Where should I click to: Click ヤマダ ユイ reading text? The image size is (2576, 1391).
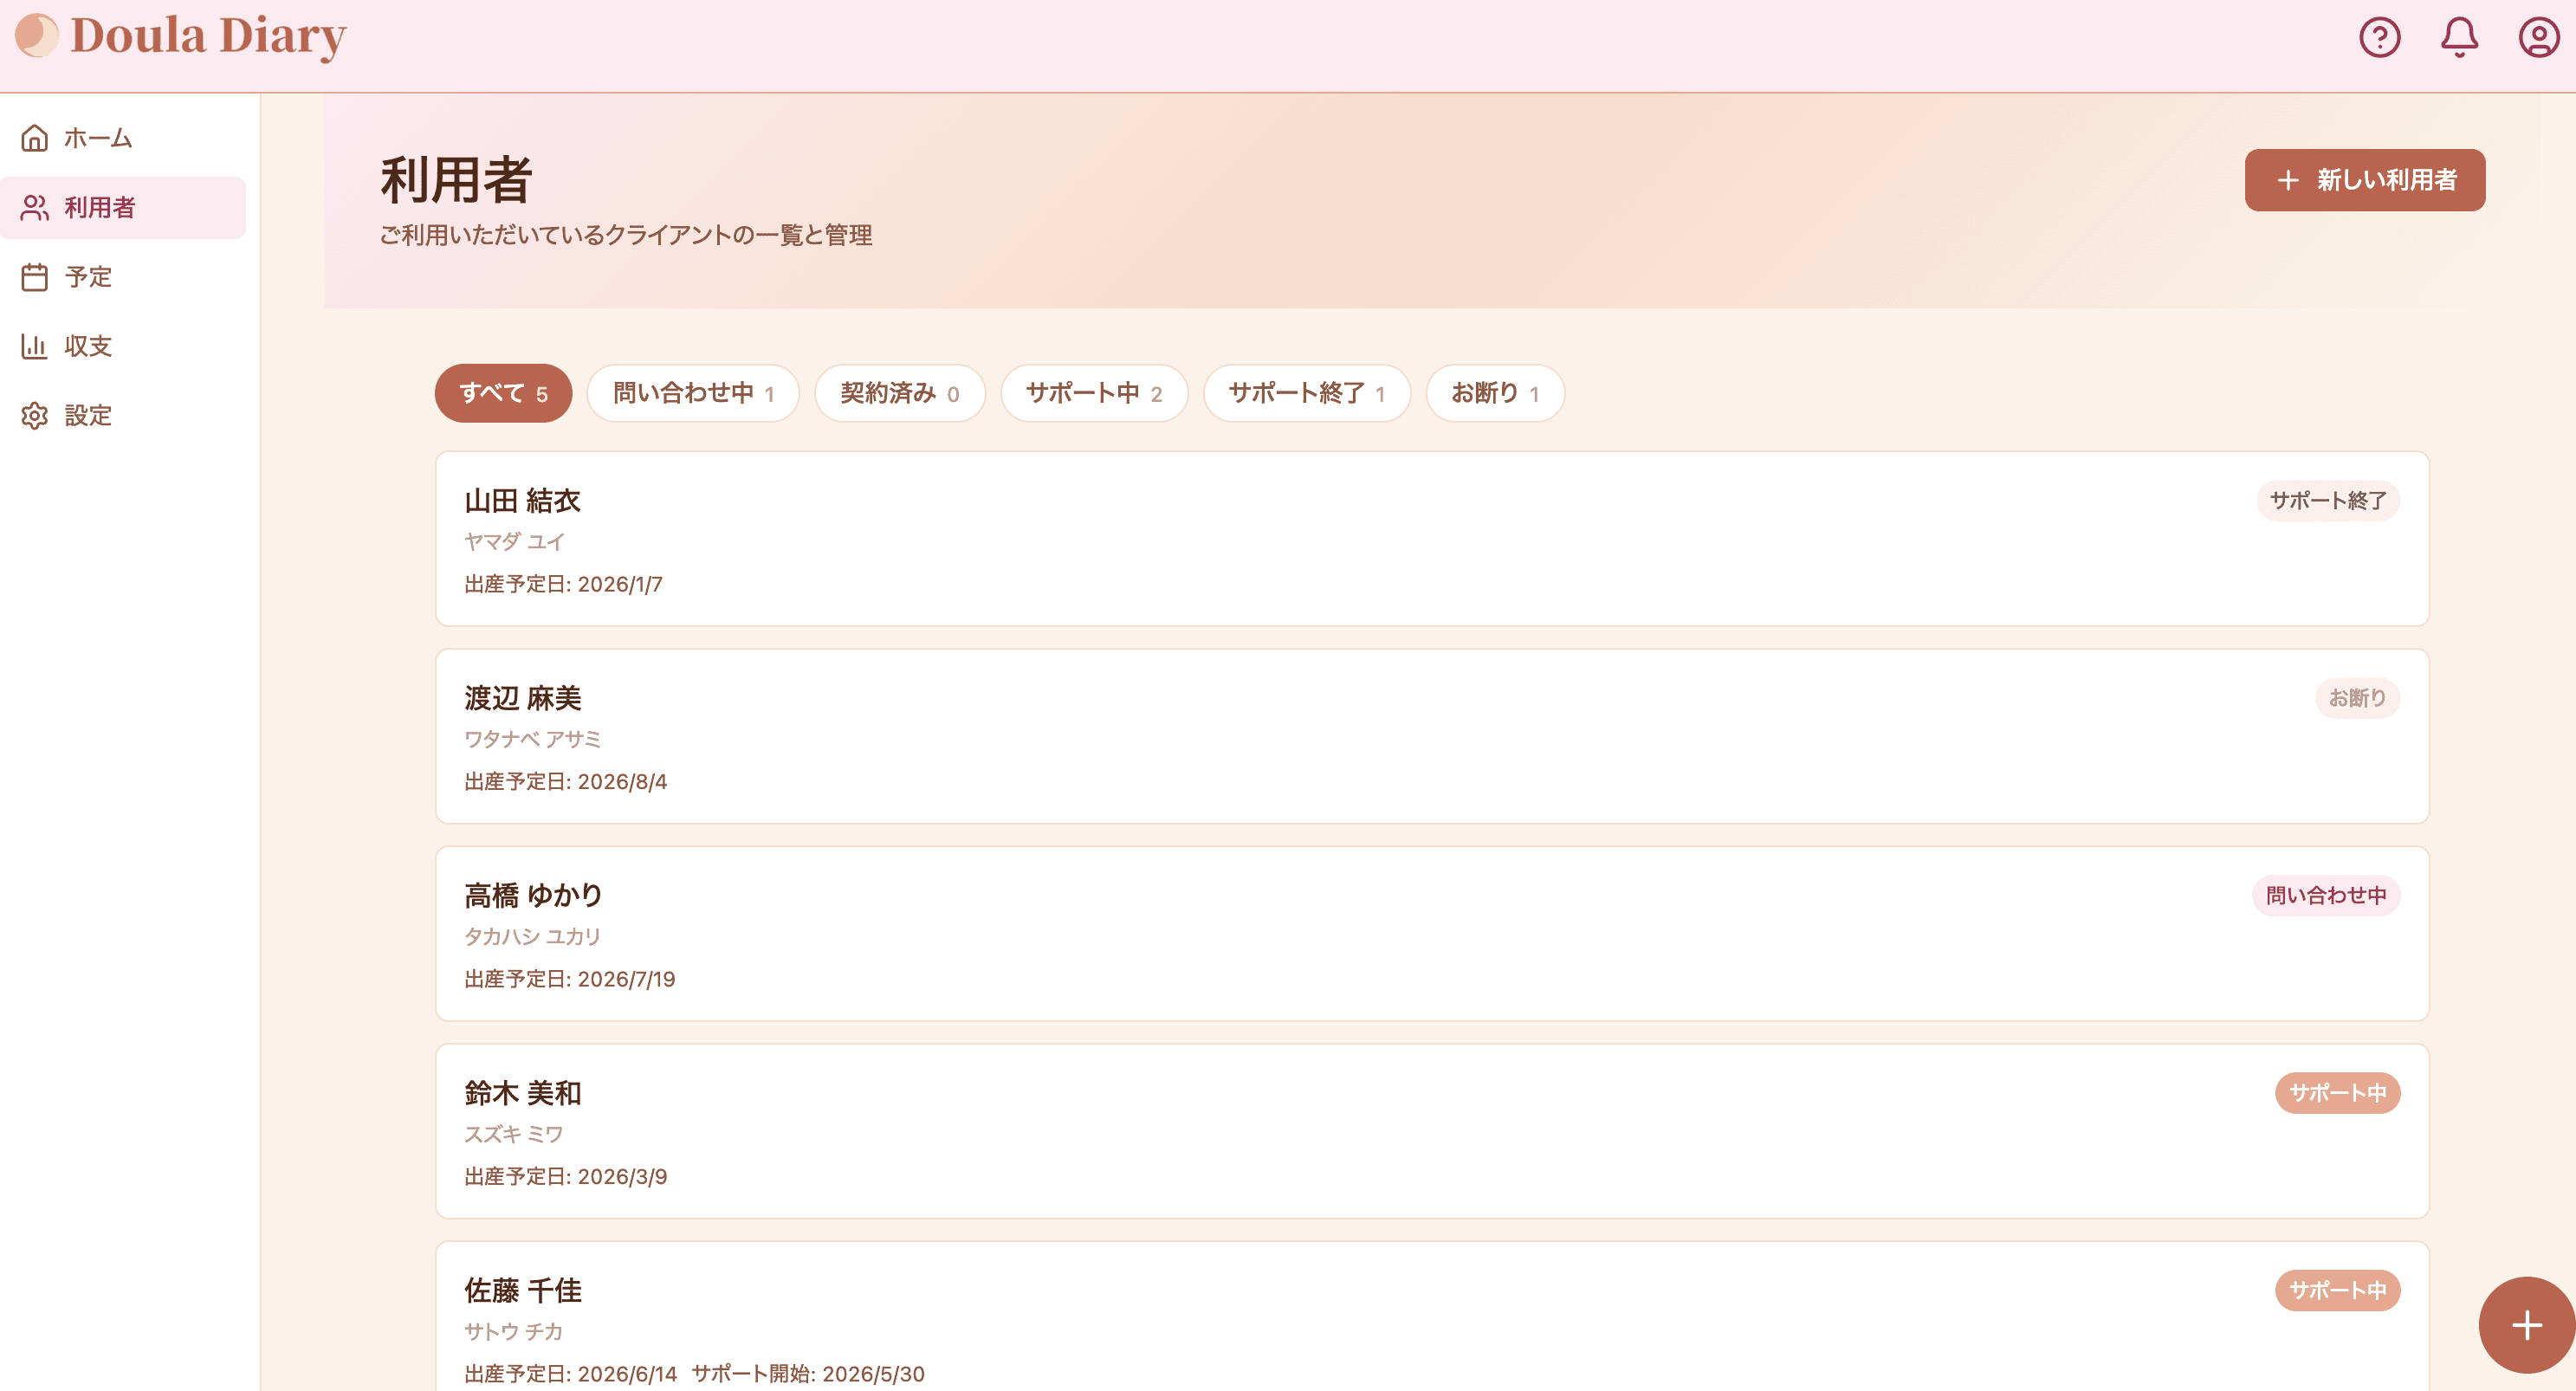[x=514, y=542]
